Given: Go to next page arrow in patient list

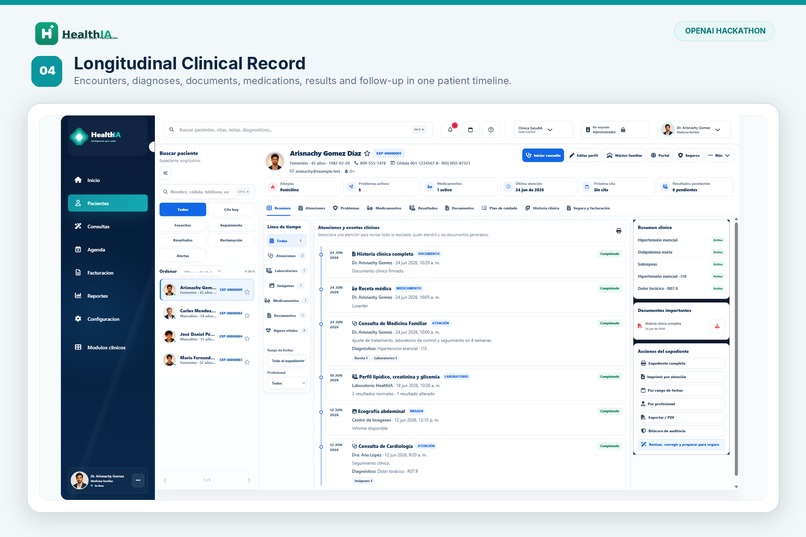Looking at the screenshot, I should pos(249,480).
